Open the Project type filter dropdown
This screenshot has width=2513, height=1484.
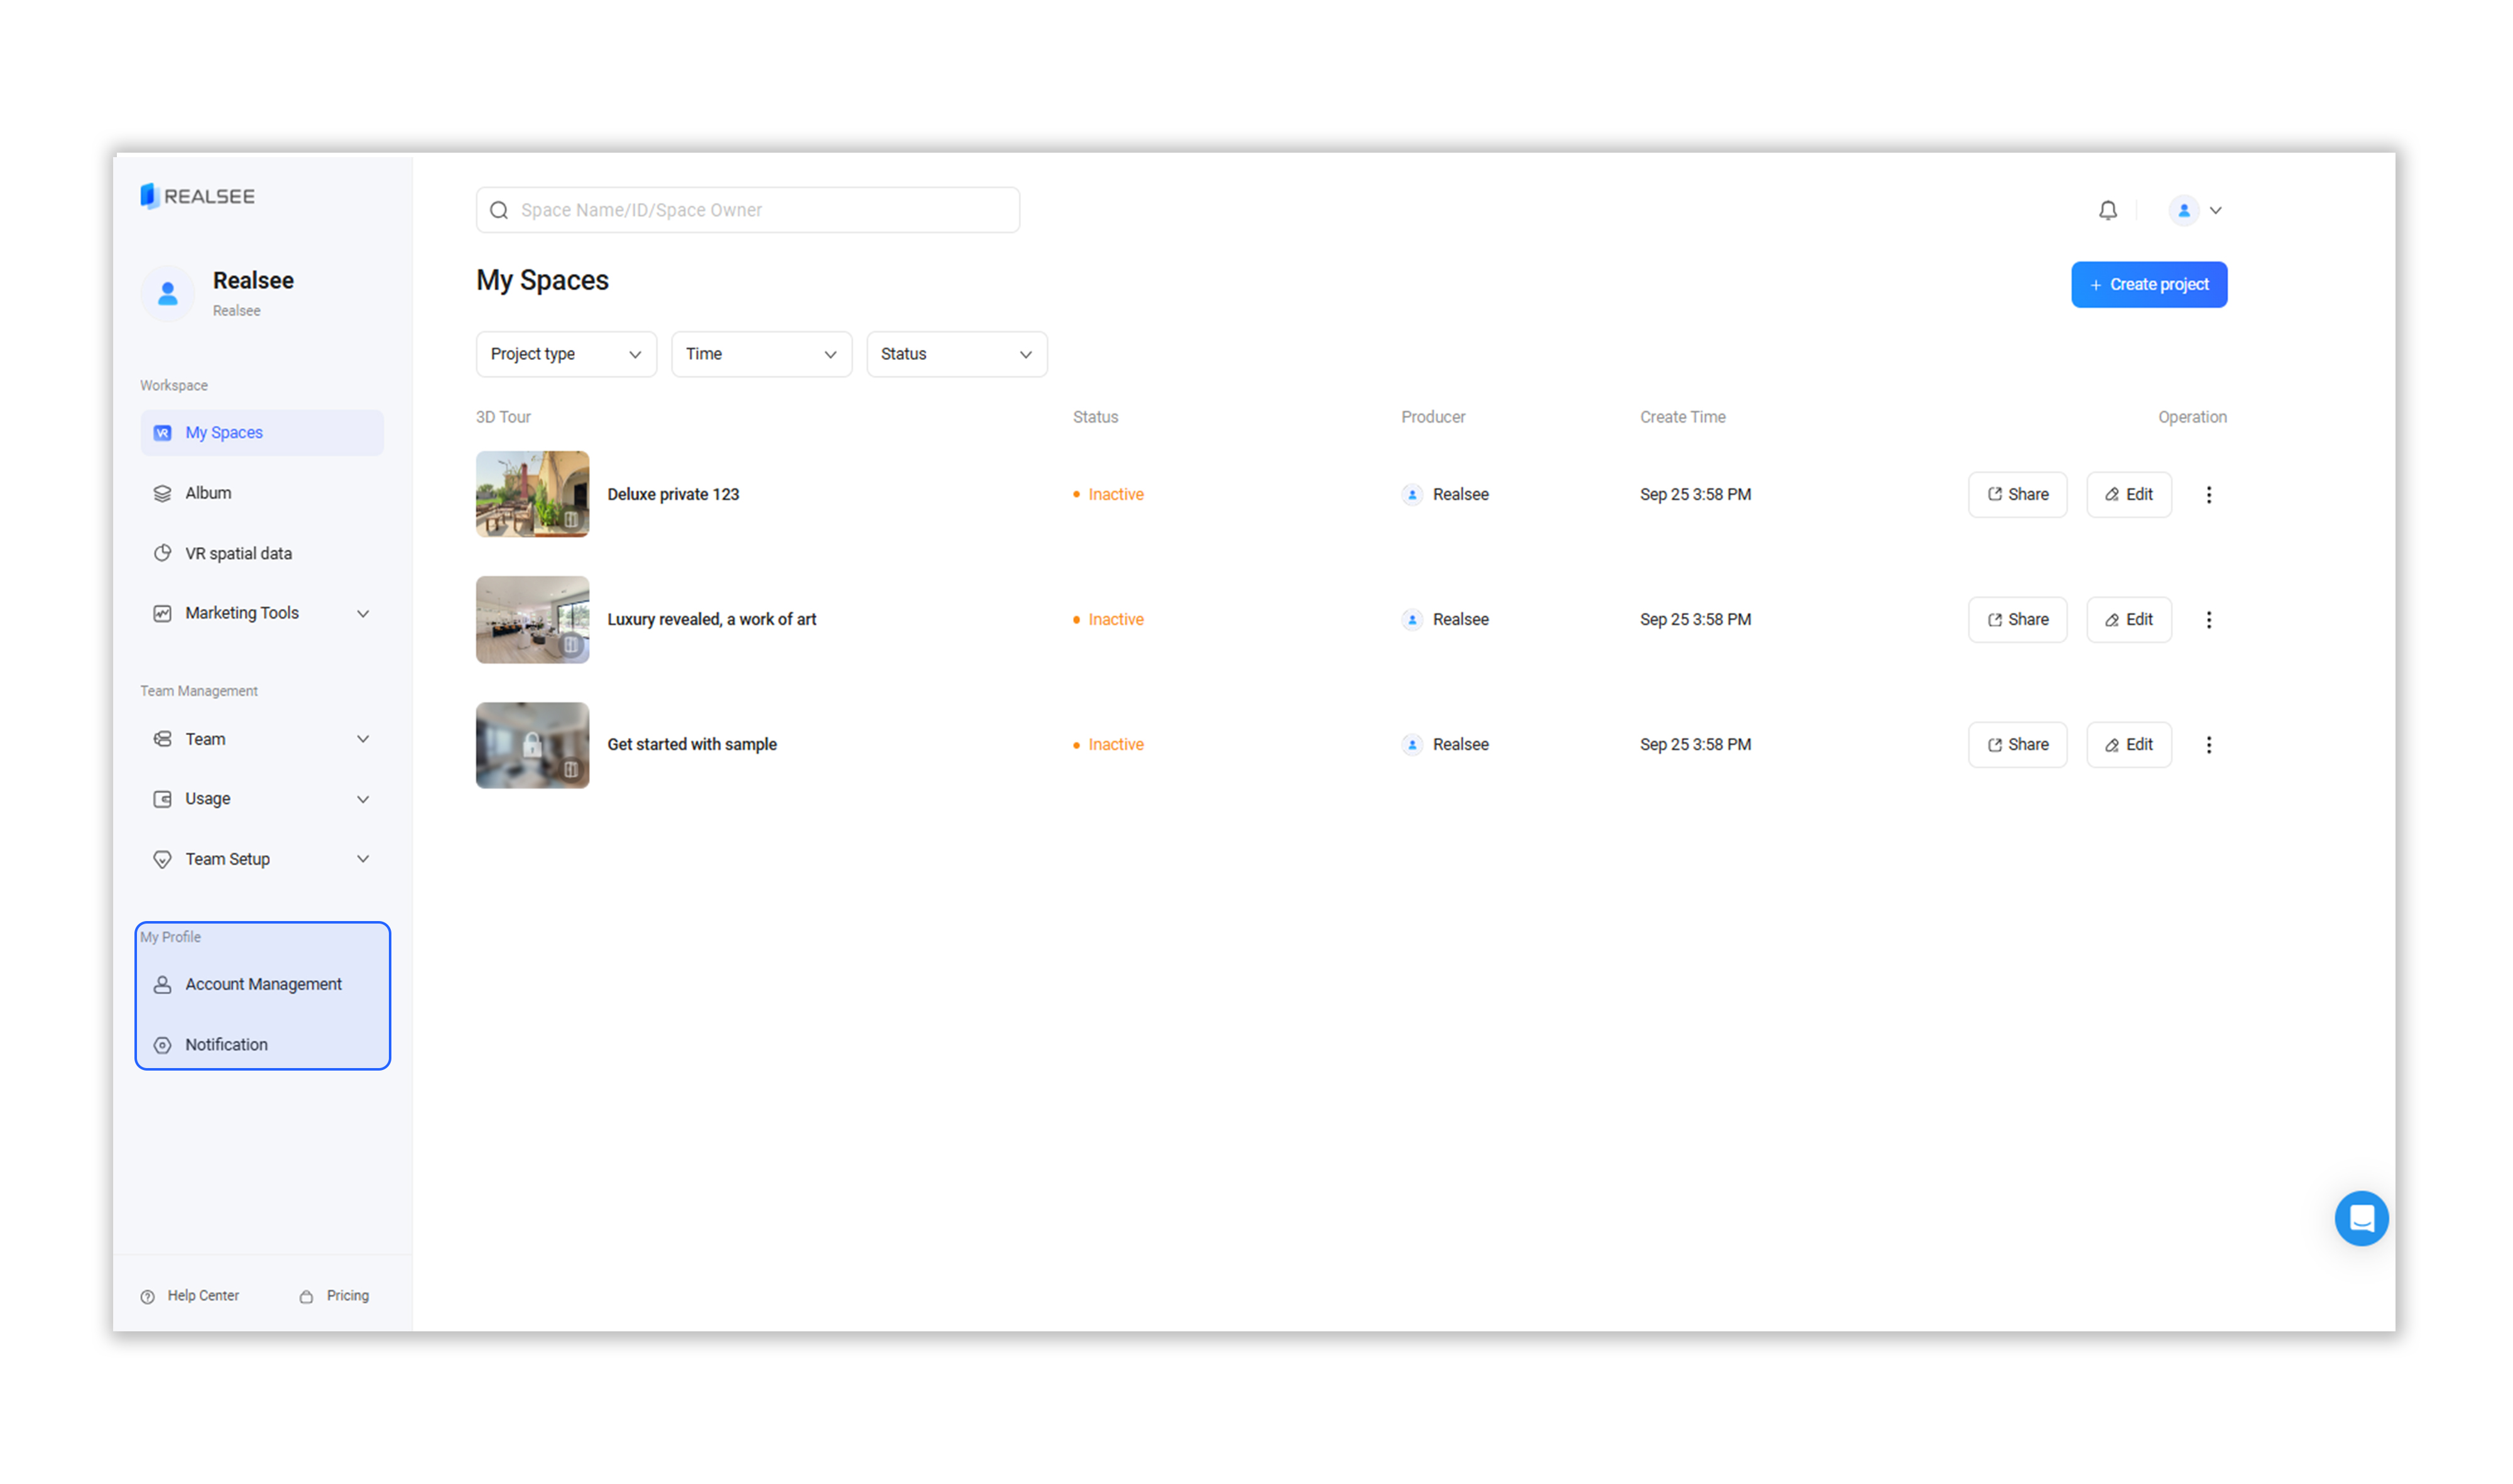click(x=565, y=354)
